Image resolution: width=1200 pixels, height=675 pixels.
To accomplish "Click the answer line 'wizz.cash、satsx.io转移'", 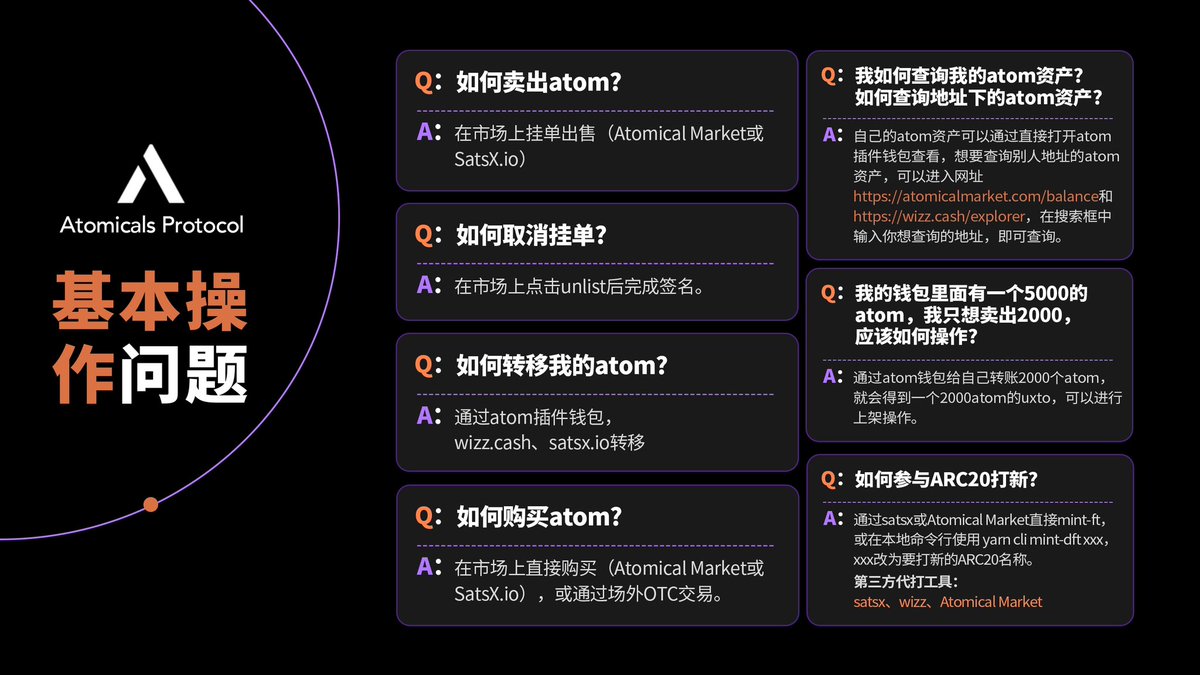I will click(x=549, y=441).
